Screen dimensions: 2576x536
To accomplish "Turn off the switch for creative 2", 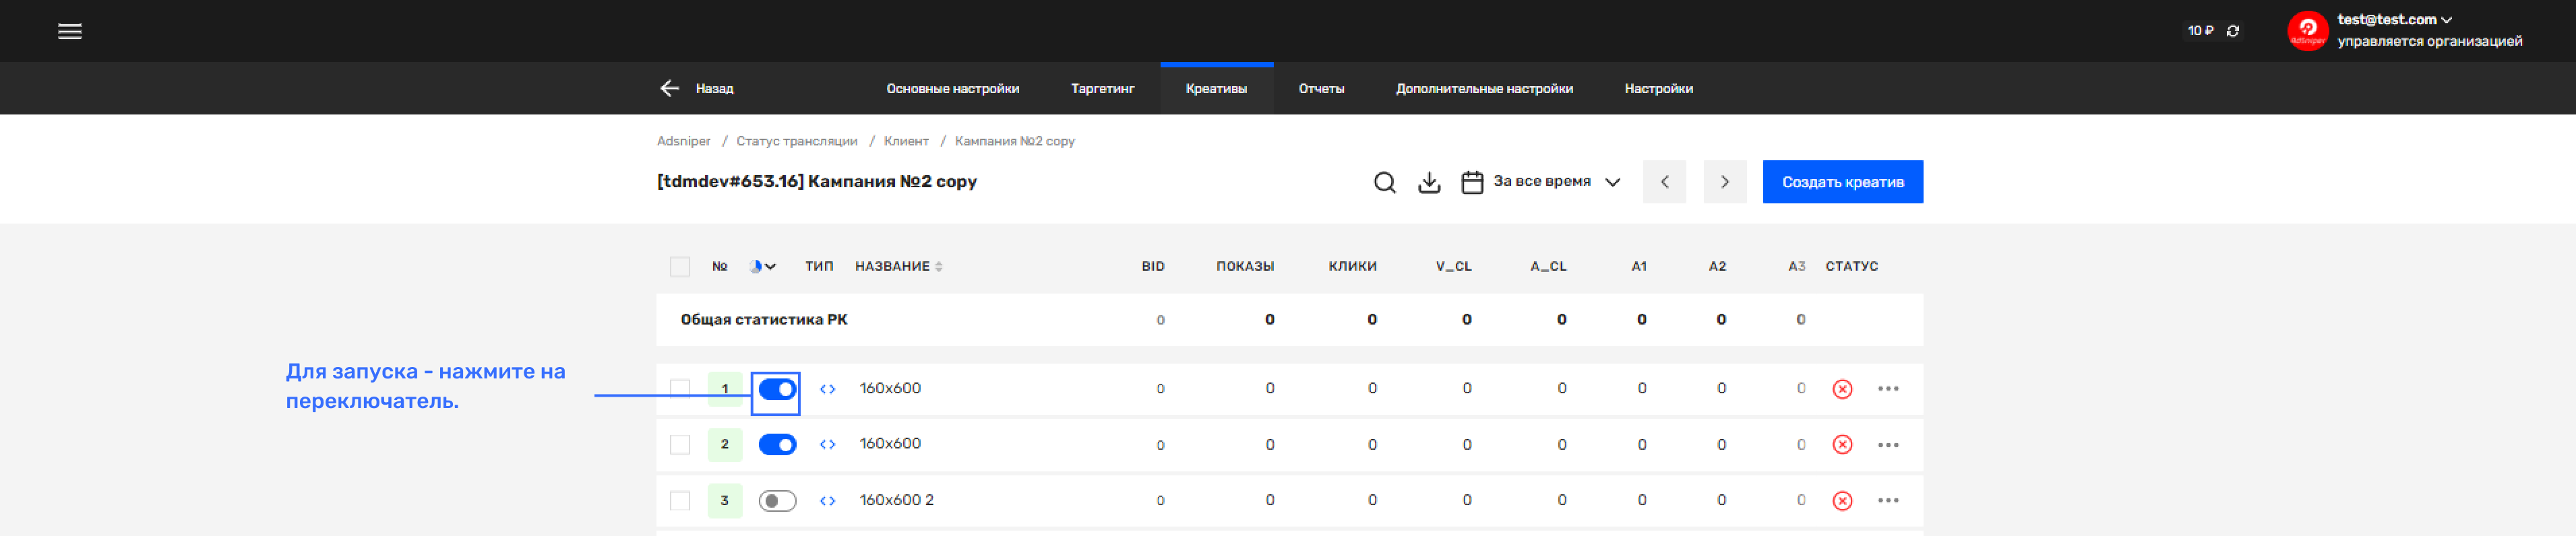I will [x=777, y=445].
